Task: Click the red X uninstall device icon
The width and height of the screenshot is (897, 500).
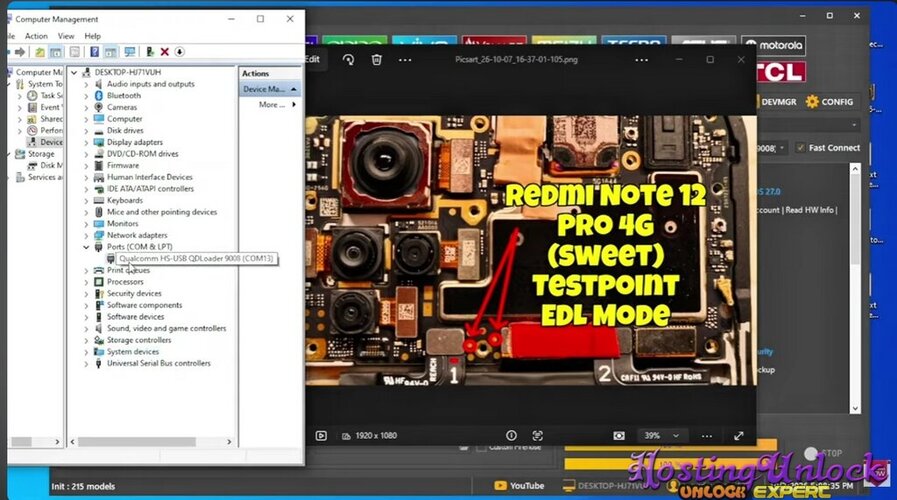Action: coord(165,52)
